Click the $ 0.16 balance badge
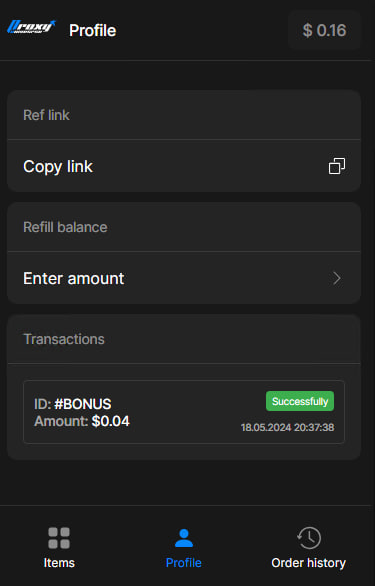The width and height of the screenshot is (375, 586). (324, 30)
